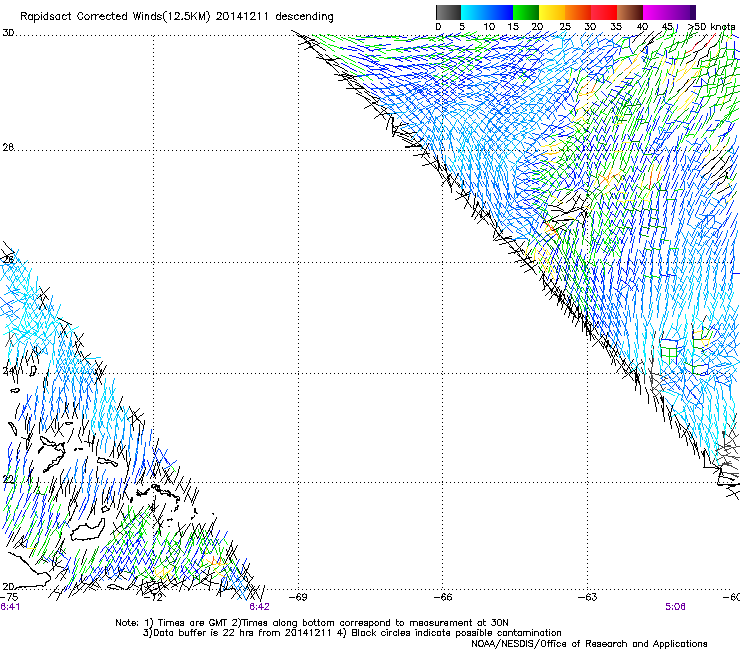The image size is (740, 650).
Task: Click the '22' latitude axis label
Action: click(x=8, y=480)
